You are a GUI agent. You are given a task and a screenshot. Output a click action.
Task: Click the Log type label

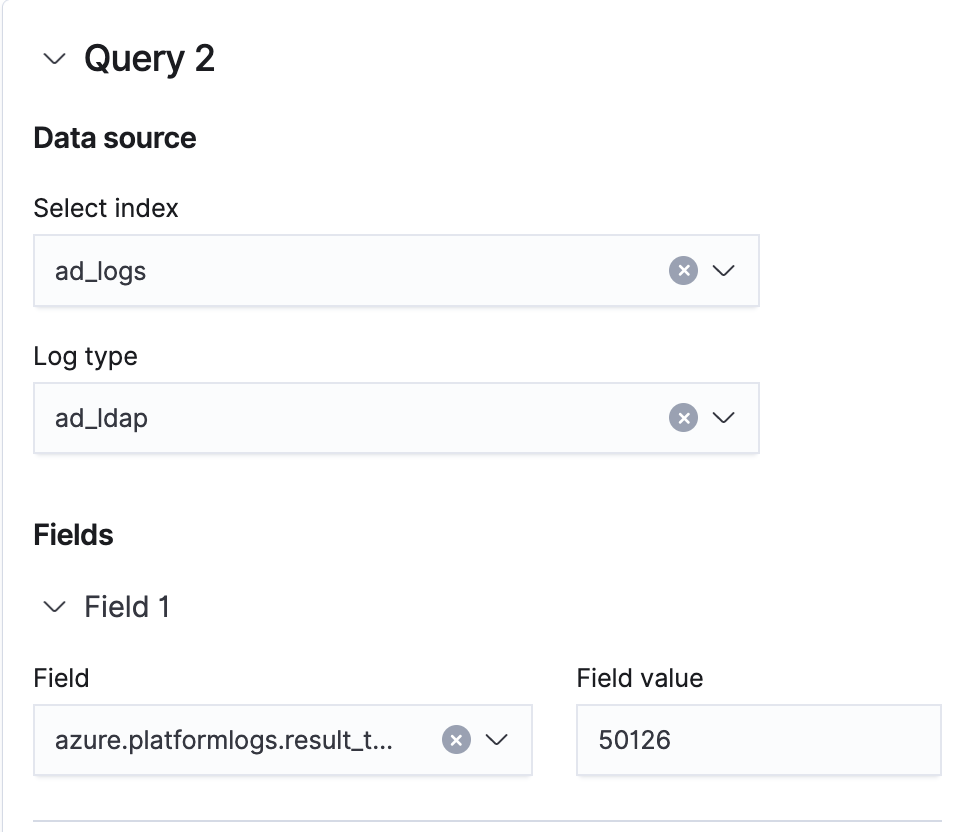point(85,356)
